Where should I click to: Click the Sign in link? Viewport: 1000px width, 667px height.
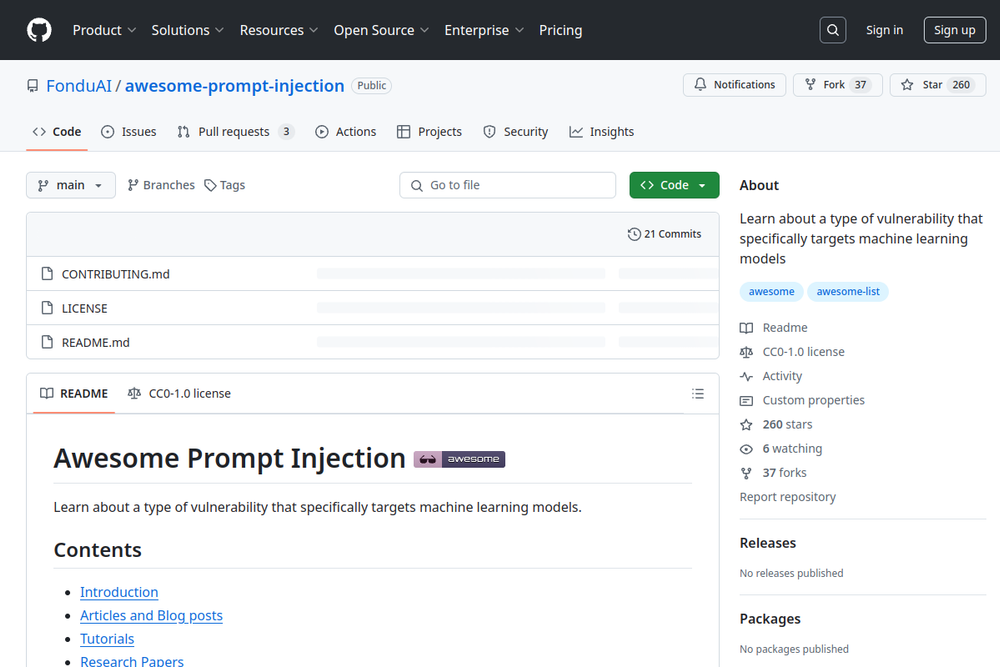[884, 30]
